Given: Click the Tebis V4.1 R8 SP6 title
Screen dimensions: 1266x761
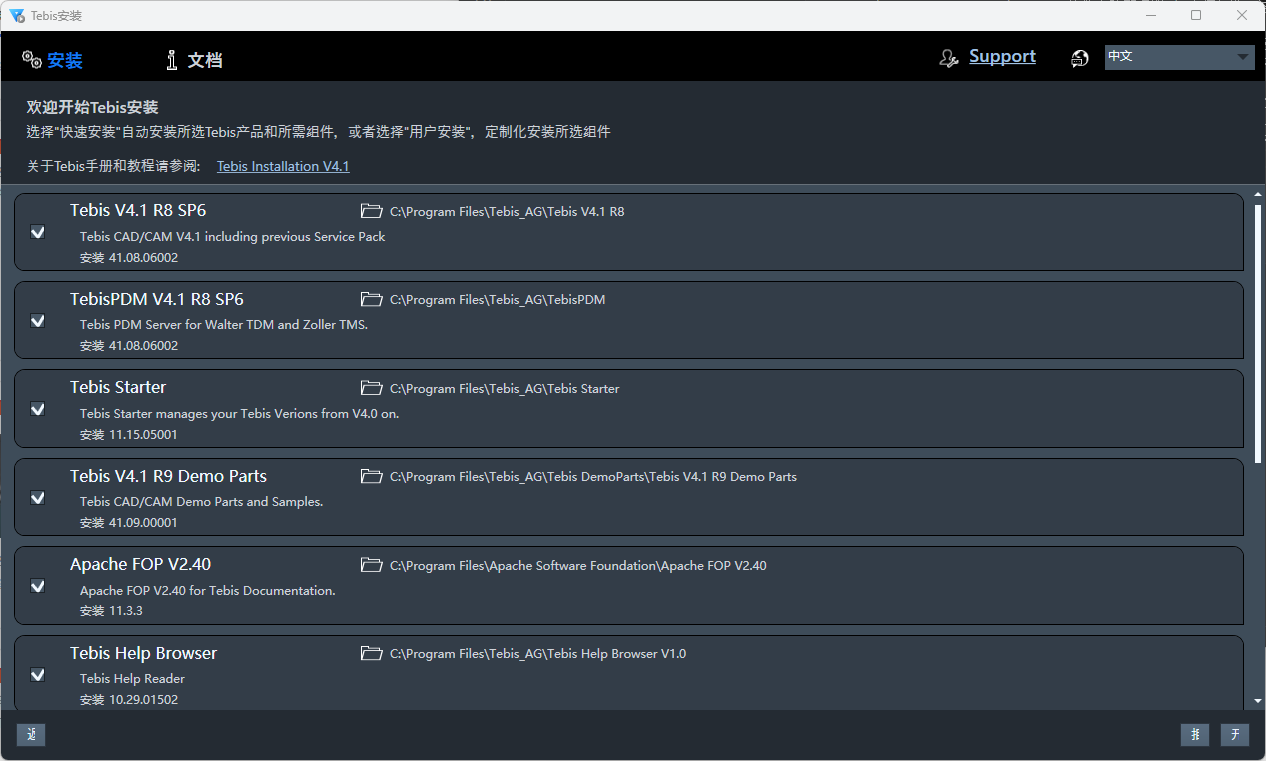Looking at the screenshot, I should pos(138,210).
